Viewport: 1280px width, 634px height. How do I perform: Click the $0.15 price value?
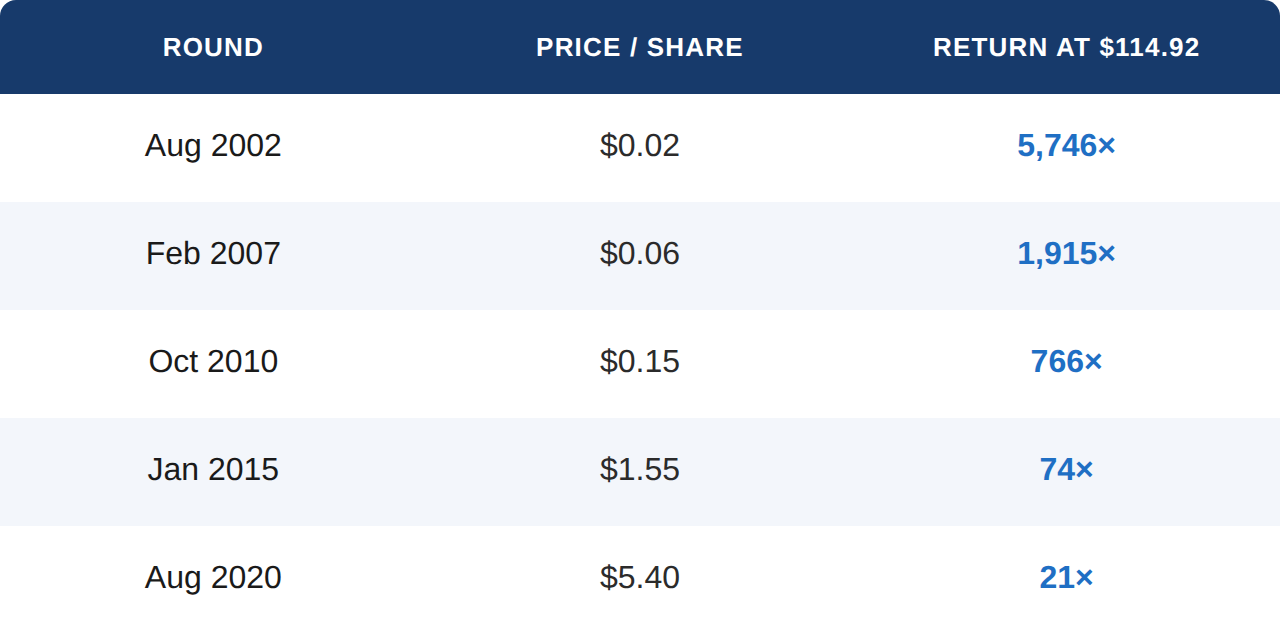pyautogui.click(x=640, y=362)
